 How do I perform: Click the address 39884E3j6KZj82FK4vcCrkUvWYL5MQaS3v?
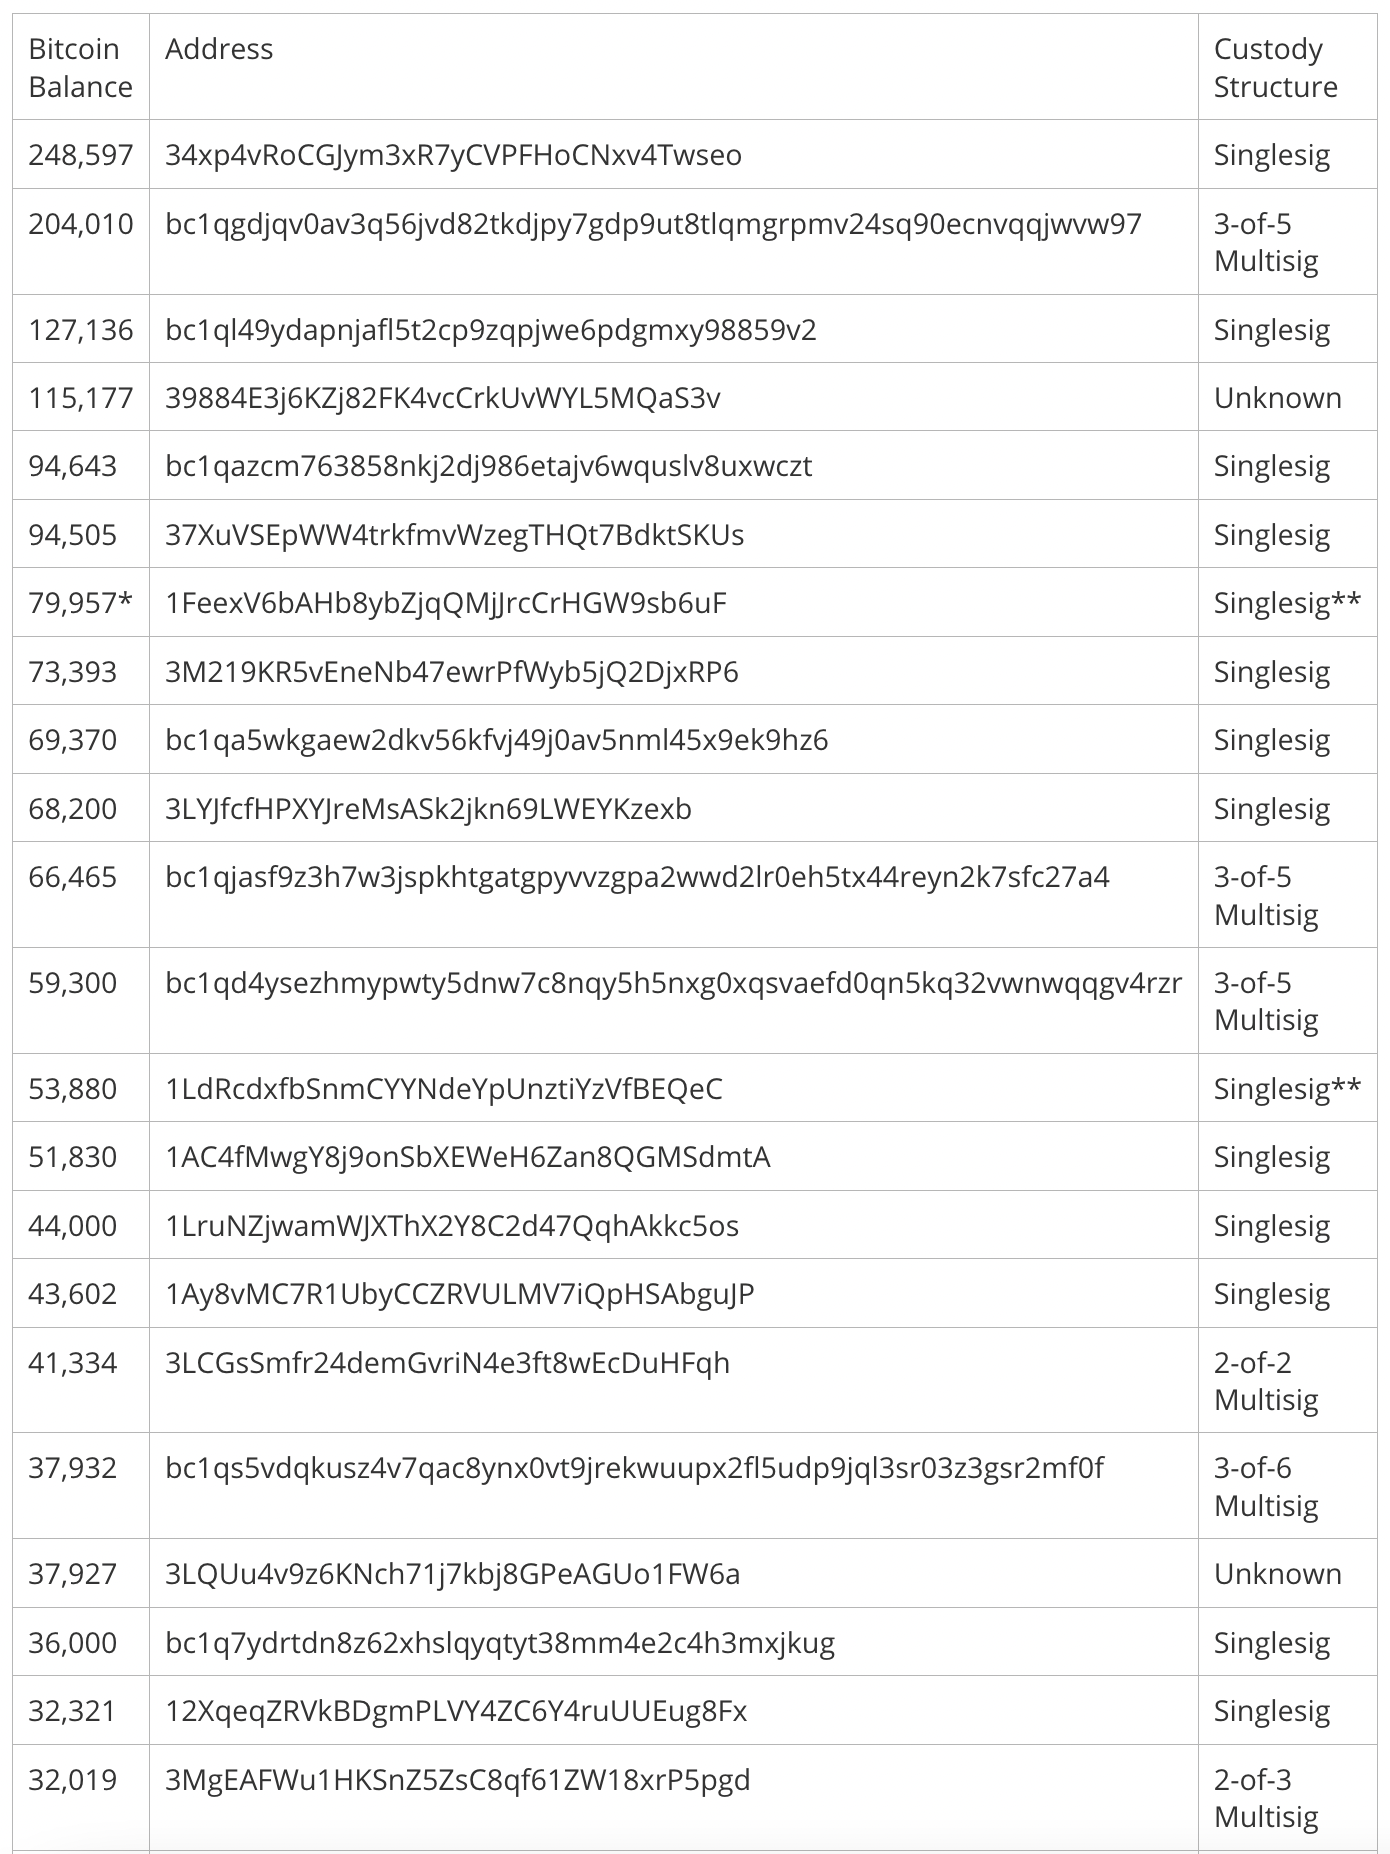tap(442, 398)
